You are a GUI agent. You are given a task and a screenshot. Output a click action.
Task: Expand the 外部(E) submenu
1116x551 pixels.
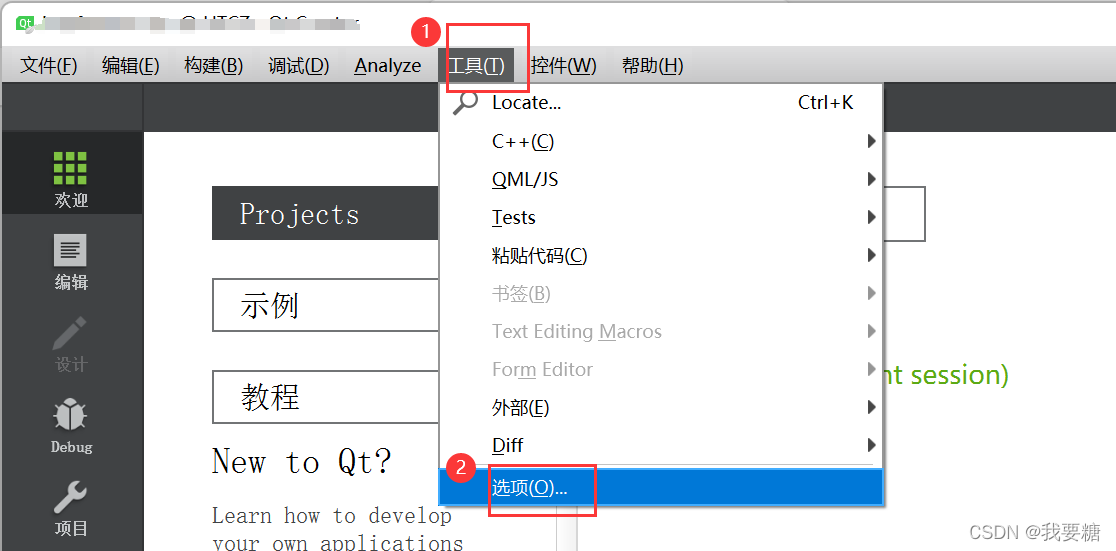pyautogui.click(x=661, y=407)
